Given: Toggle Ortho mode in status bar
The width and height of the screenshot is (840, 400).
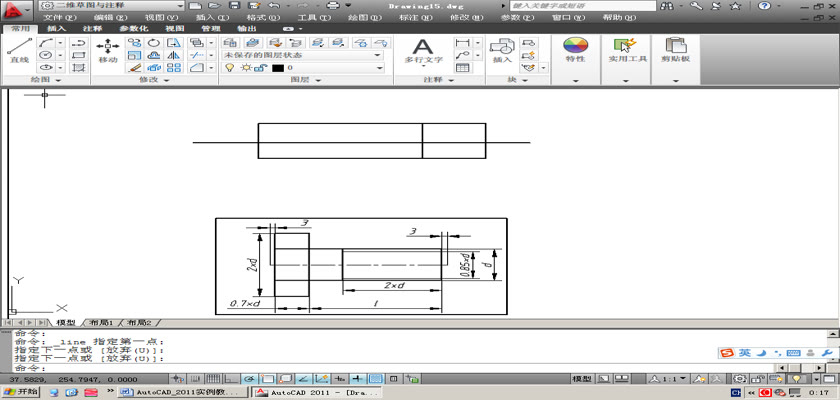Looking at the screenshot, I should pos(231,379).
